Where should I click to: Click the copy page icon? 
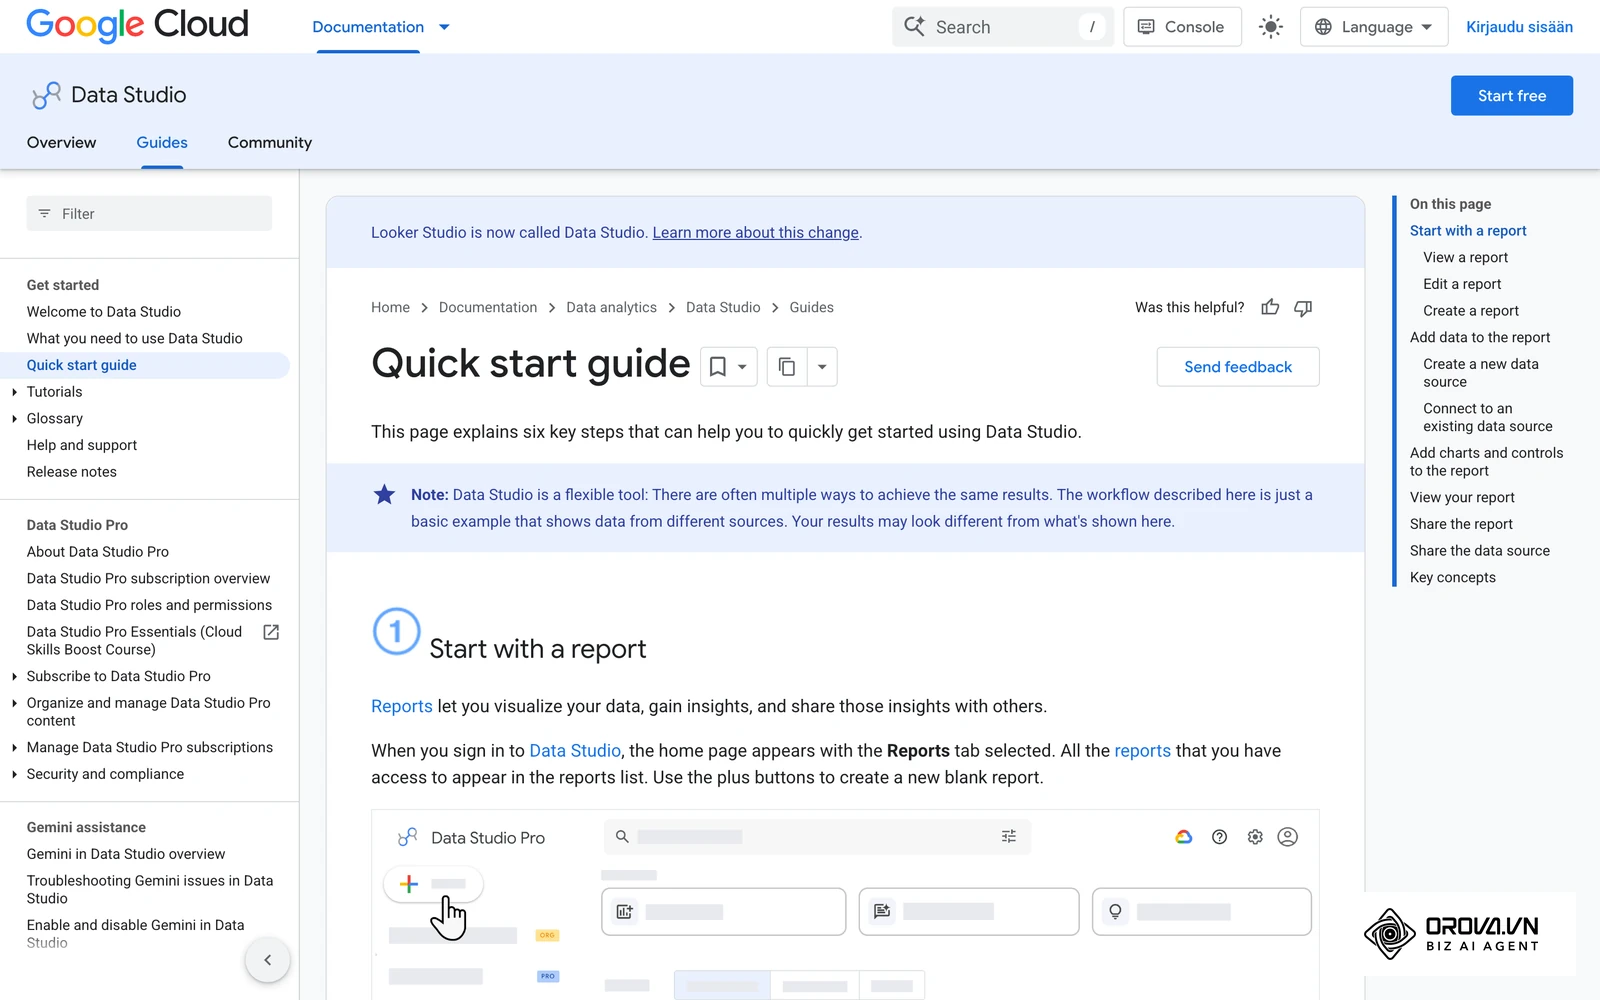(787, 367)
